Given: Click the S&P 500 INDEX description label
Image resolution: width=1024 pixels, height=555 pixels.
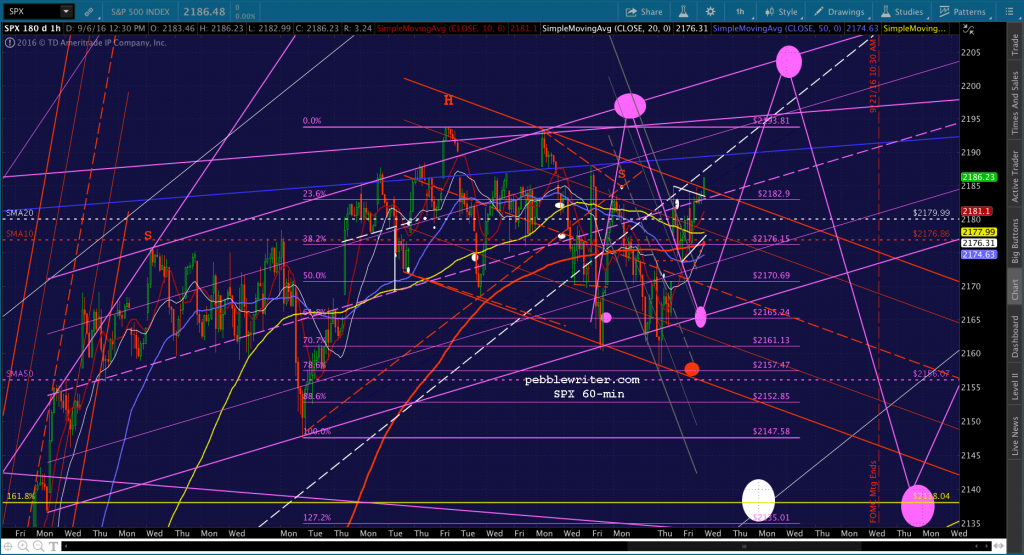Looking at the screenshot, I should click(x=140, y=12).
